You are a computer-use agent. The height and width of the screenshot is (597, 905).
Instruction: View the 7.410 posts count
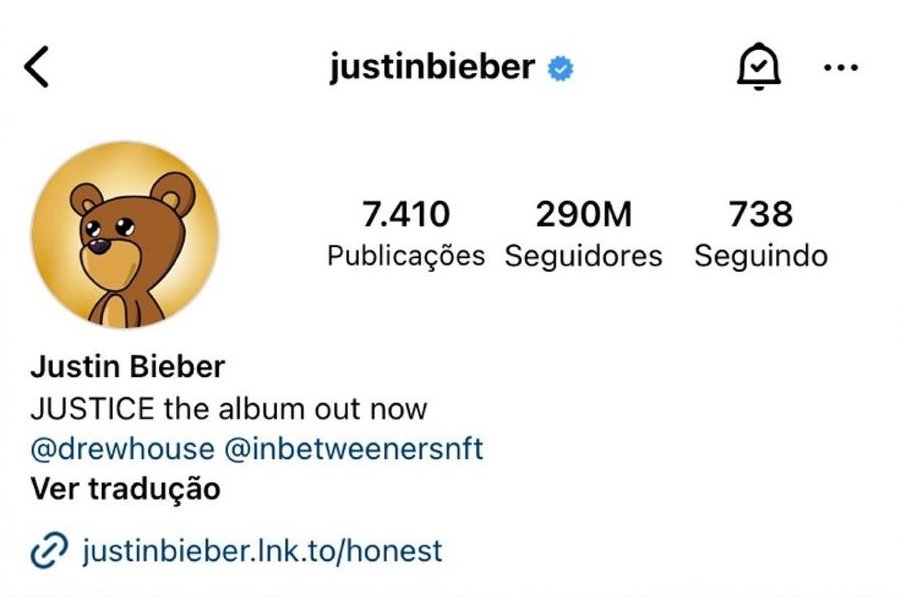point(406,214)
